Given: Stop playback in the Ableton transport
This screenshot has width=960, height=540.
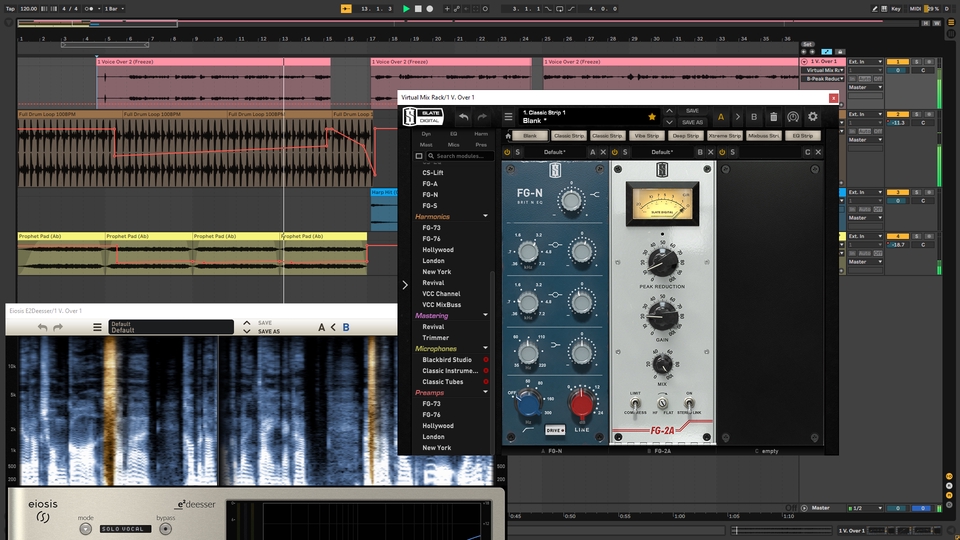Looking at the screenshot, I should pyautogui.click(x=418, y=9).
